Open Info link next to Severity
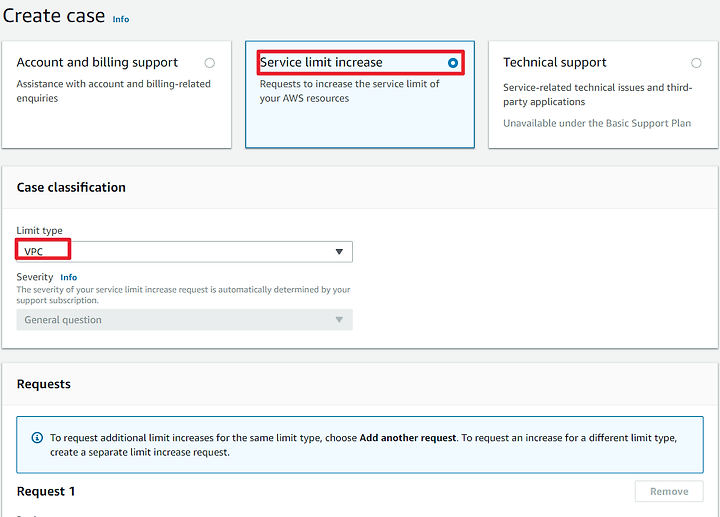This screenshot has width=720, height=517. (68, 277)
